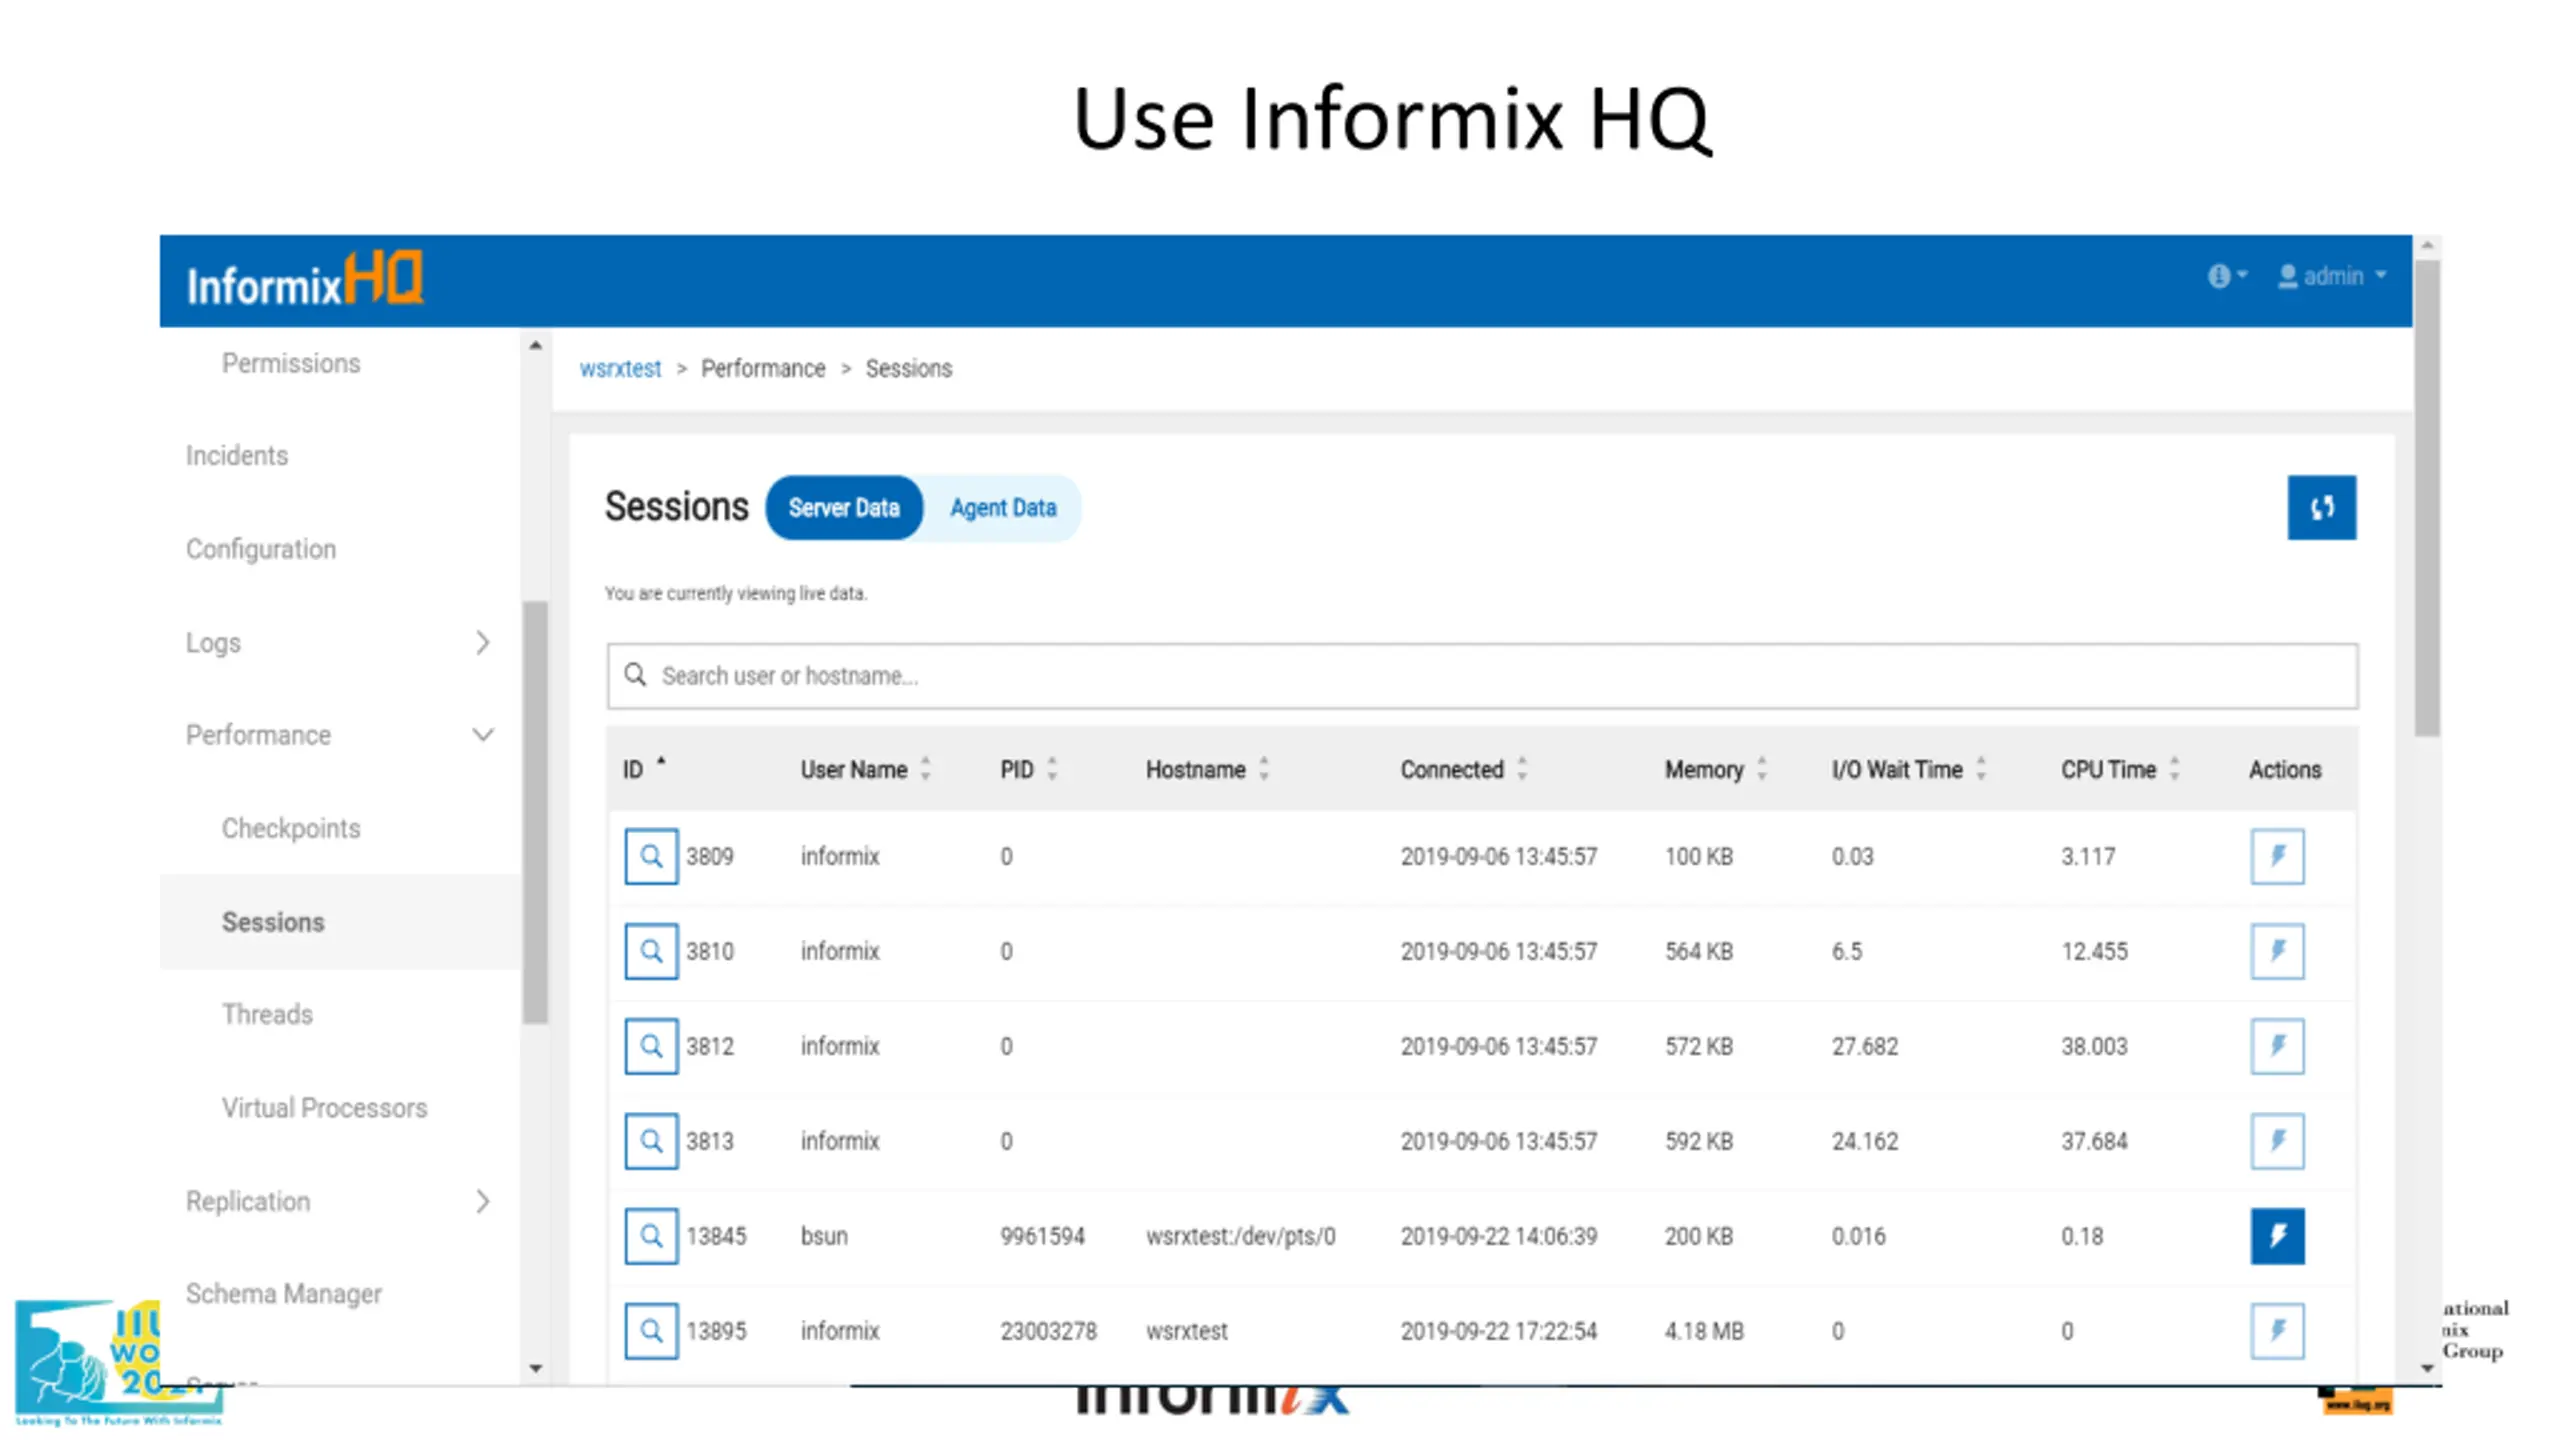Switch to Agent Data view
The width and height of the screenshot is (2560, 1440).
click(1003, 508)
